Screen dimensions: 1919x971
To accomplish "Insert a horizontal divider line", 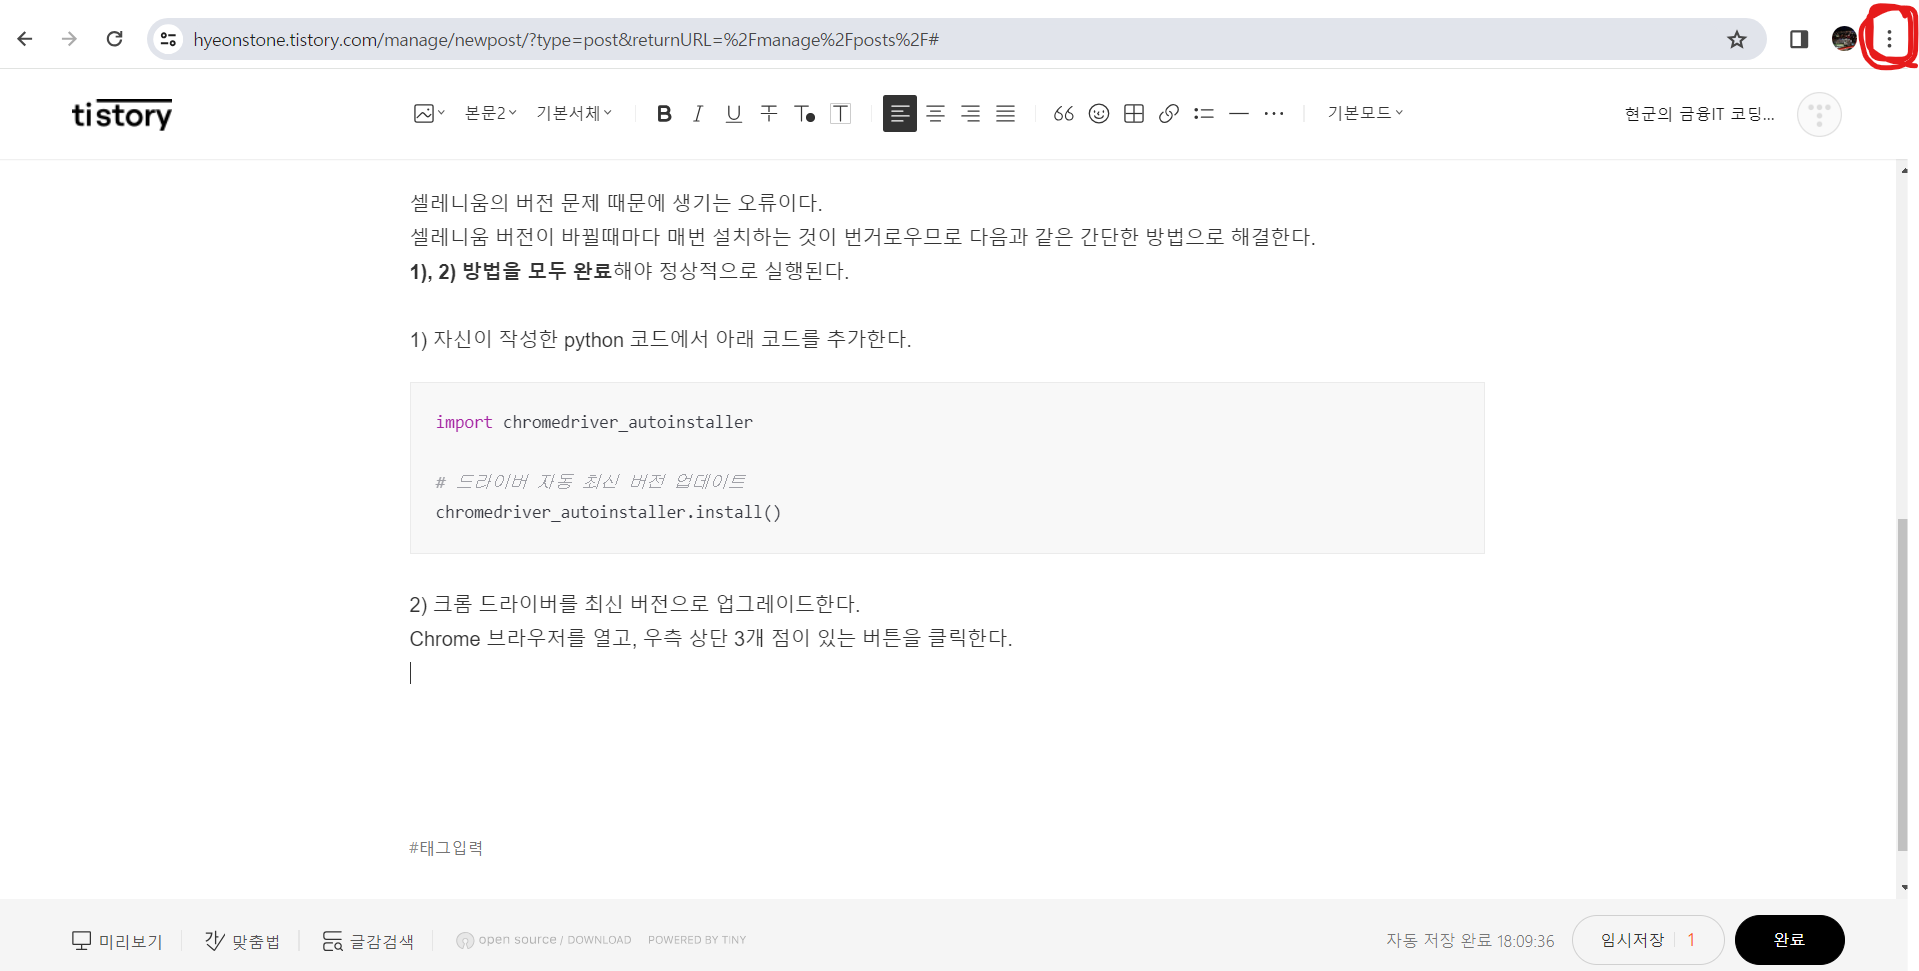I will [1239, 114].
